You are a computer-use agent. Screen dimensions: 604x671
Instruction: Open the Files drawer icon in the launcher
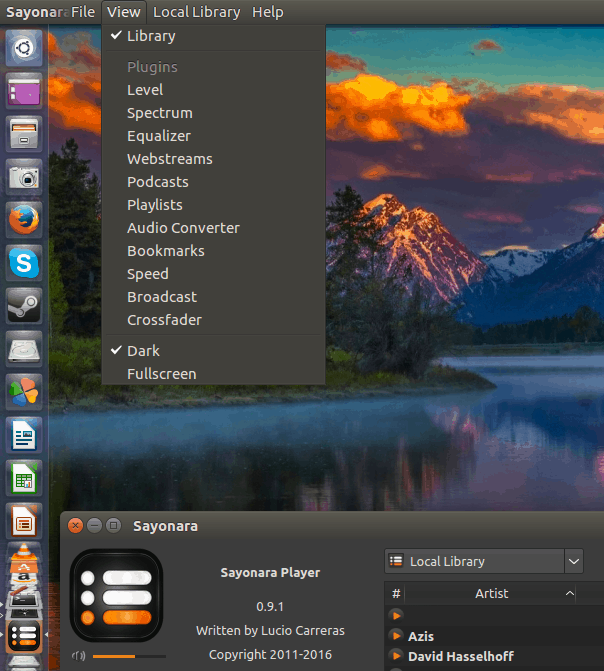tap(24, 134)
